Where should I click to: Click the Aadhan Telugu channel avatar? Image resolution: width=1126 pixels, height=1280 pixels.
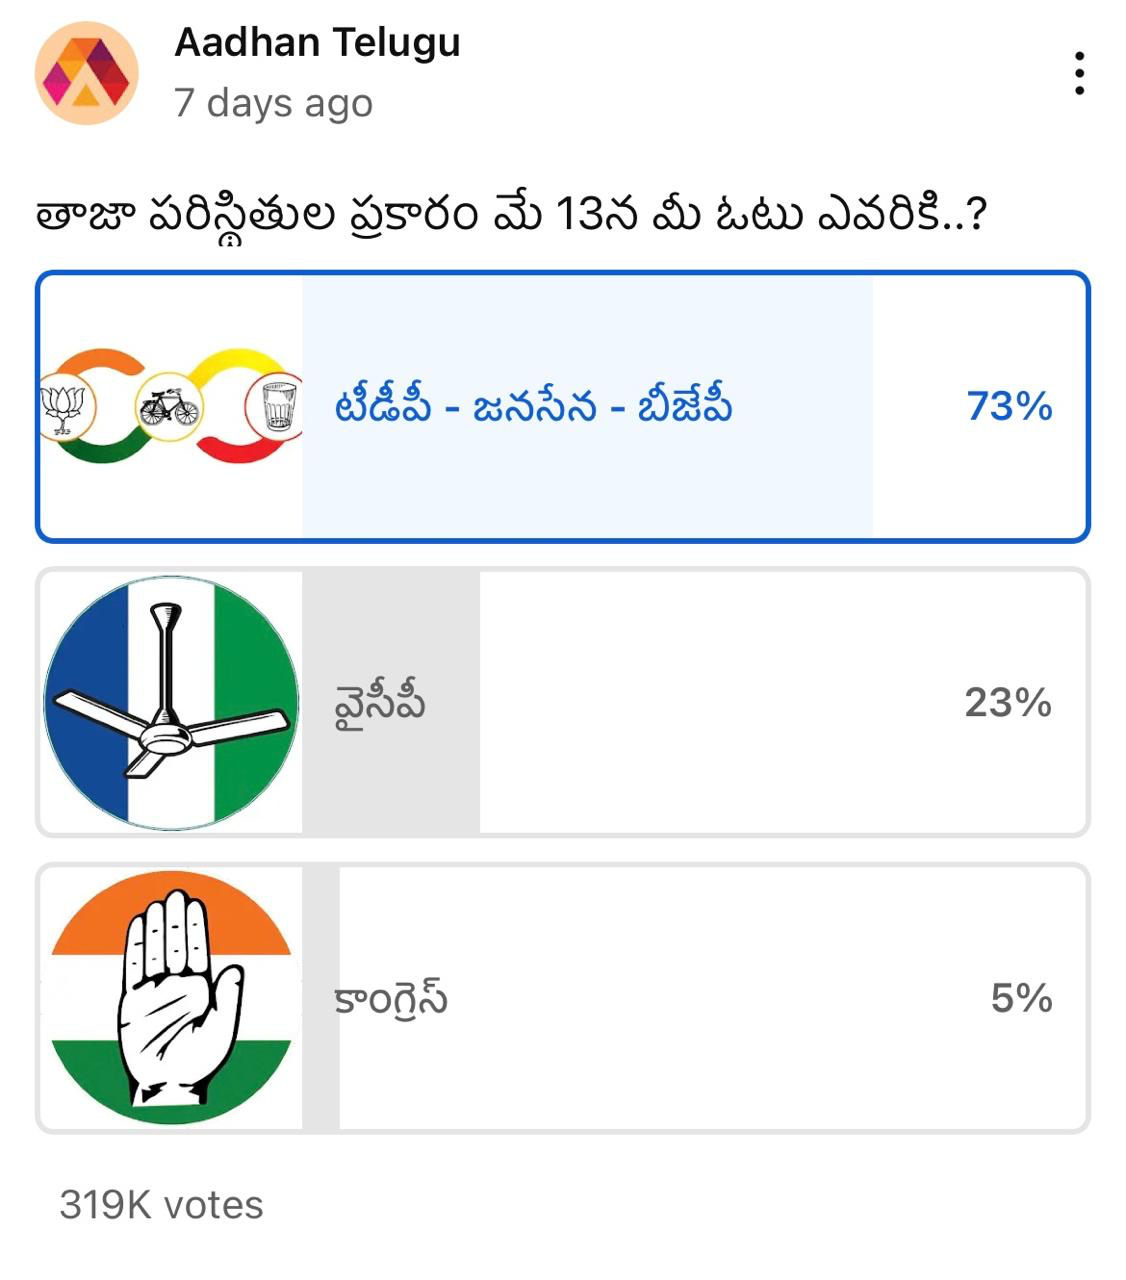click(x=86, y=73)
